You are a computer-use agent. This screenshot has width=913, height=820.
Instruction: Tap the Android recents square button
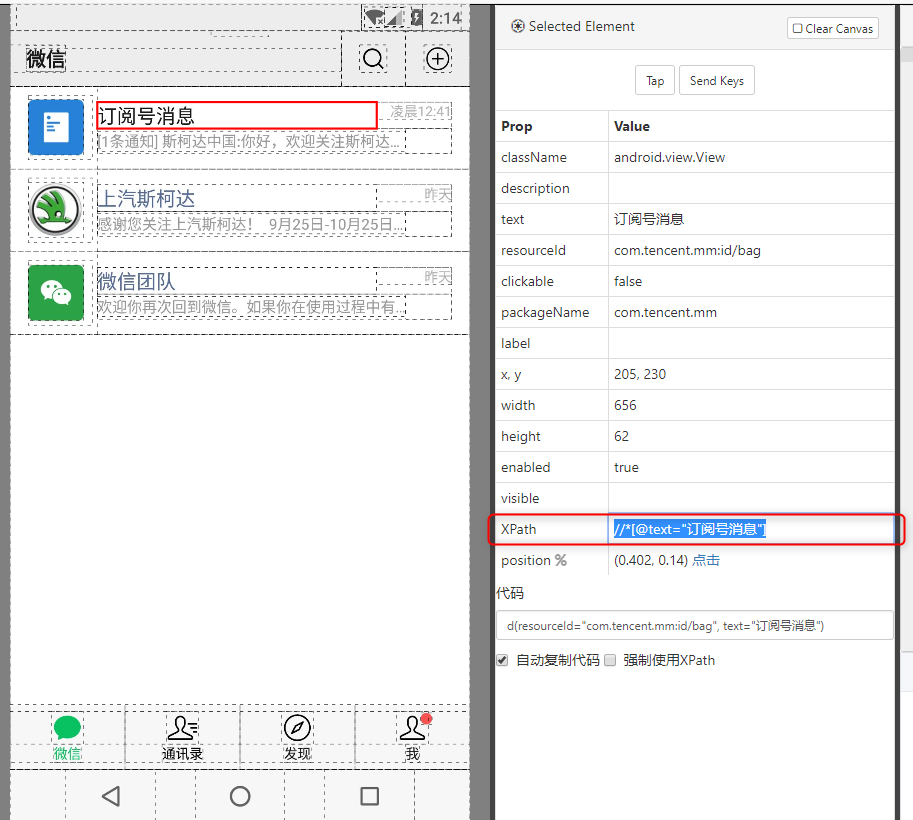tap(370, 796)
